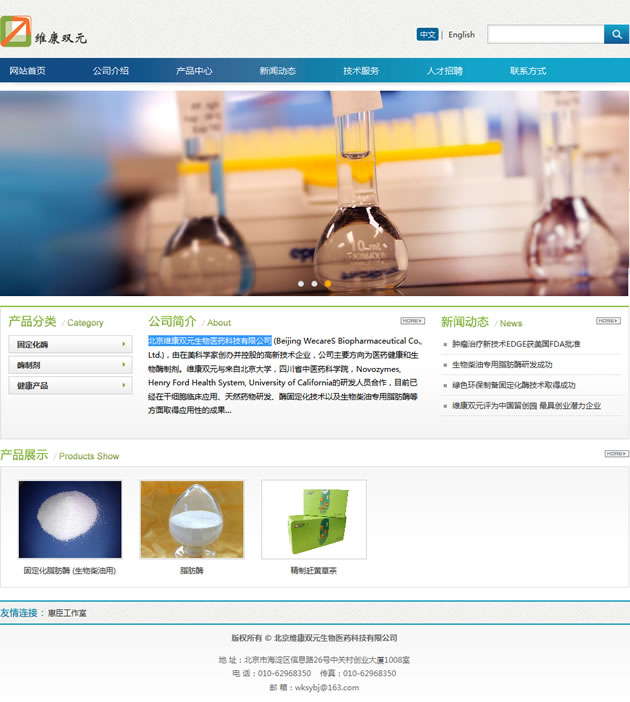Click the 维康双元 logo
Image resolution: width=630 pixels, height=702 pixels.
(45, 33)
